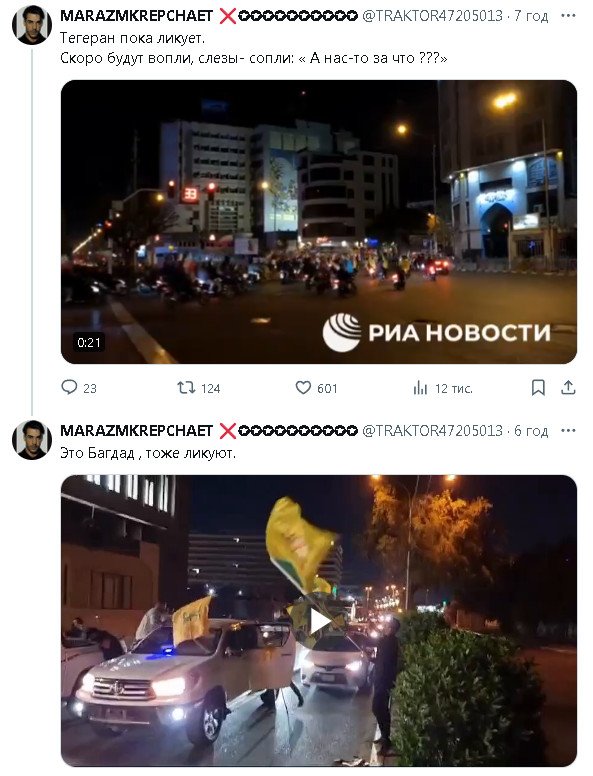Open the three-dot menu of the Baghdad tweet
593x776 pixels.
pos(568,431)
